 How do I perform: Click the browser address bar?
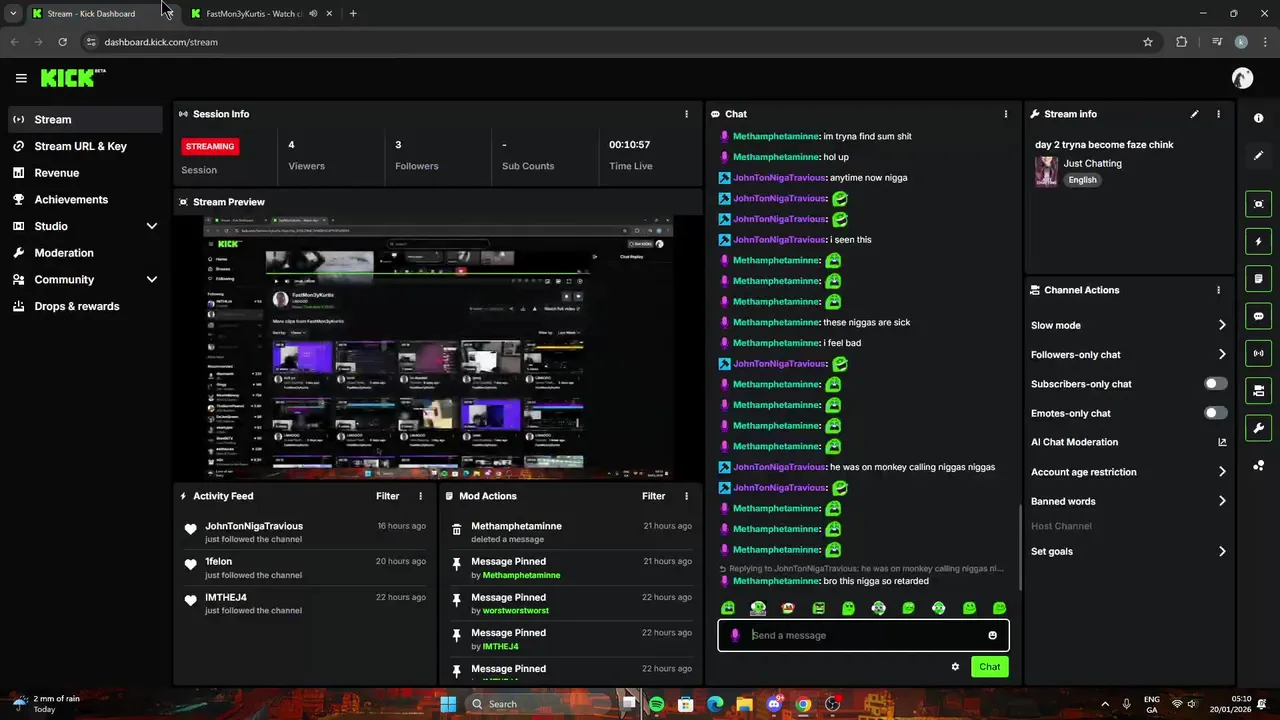pyautogui.click(x=610, y=42)
